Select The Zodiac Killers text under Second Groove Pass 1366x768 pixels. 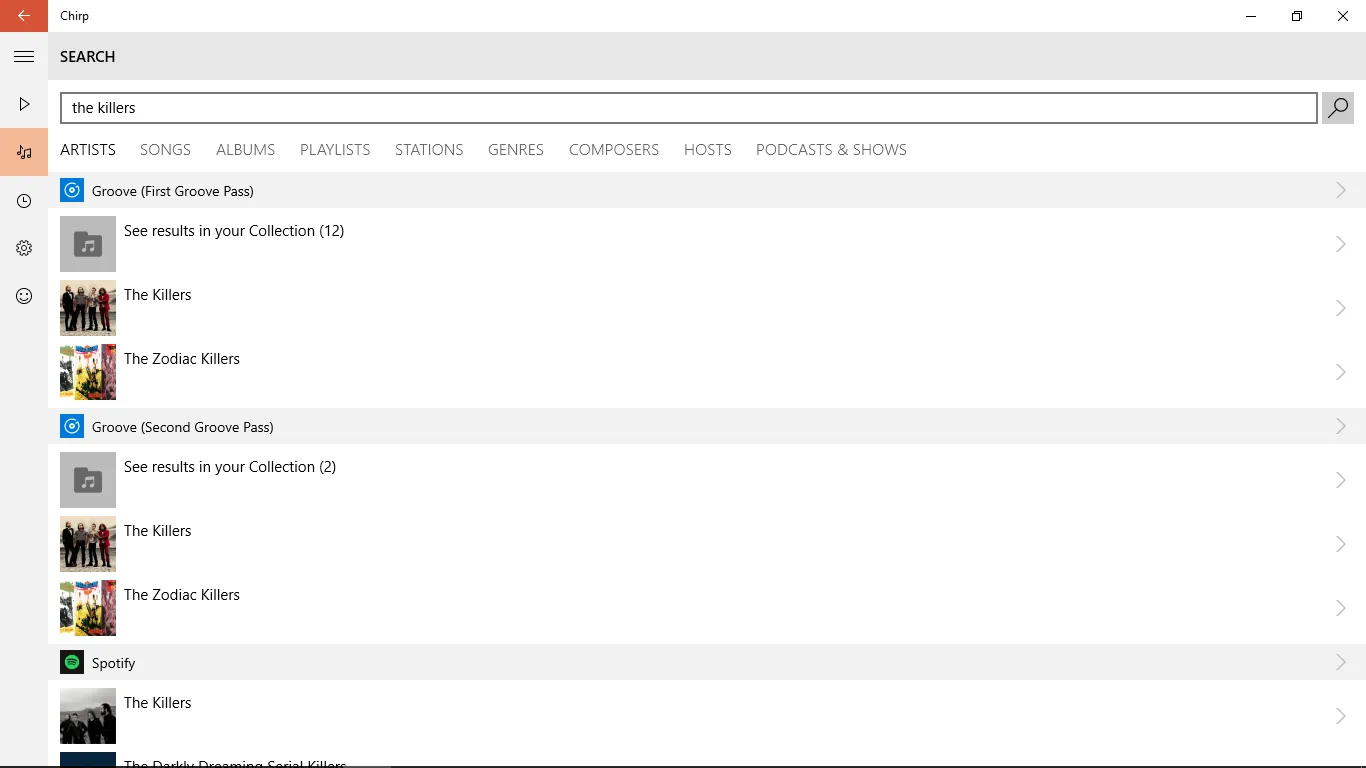click(x=182, y=595)
